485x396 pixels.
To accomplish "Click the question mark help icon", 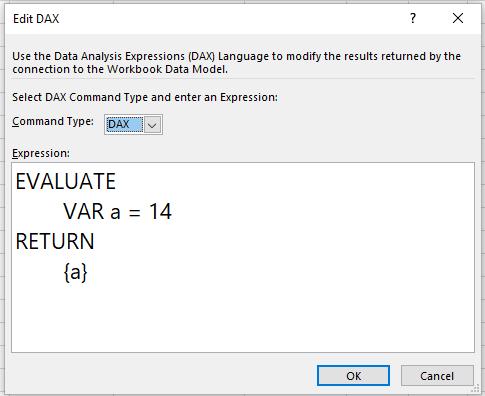I will tap(413, 18).
